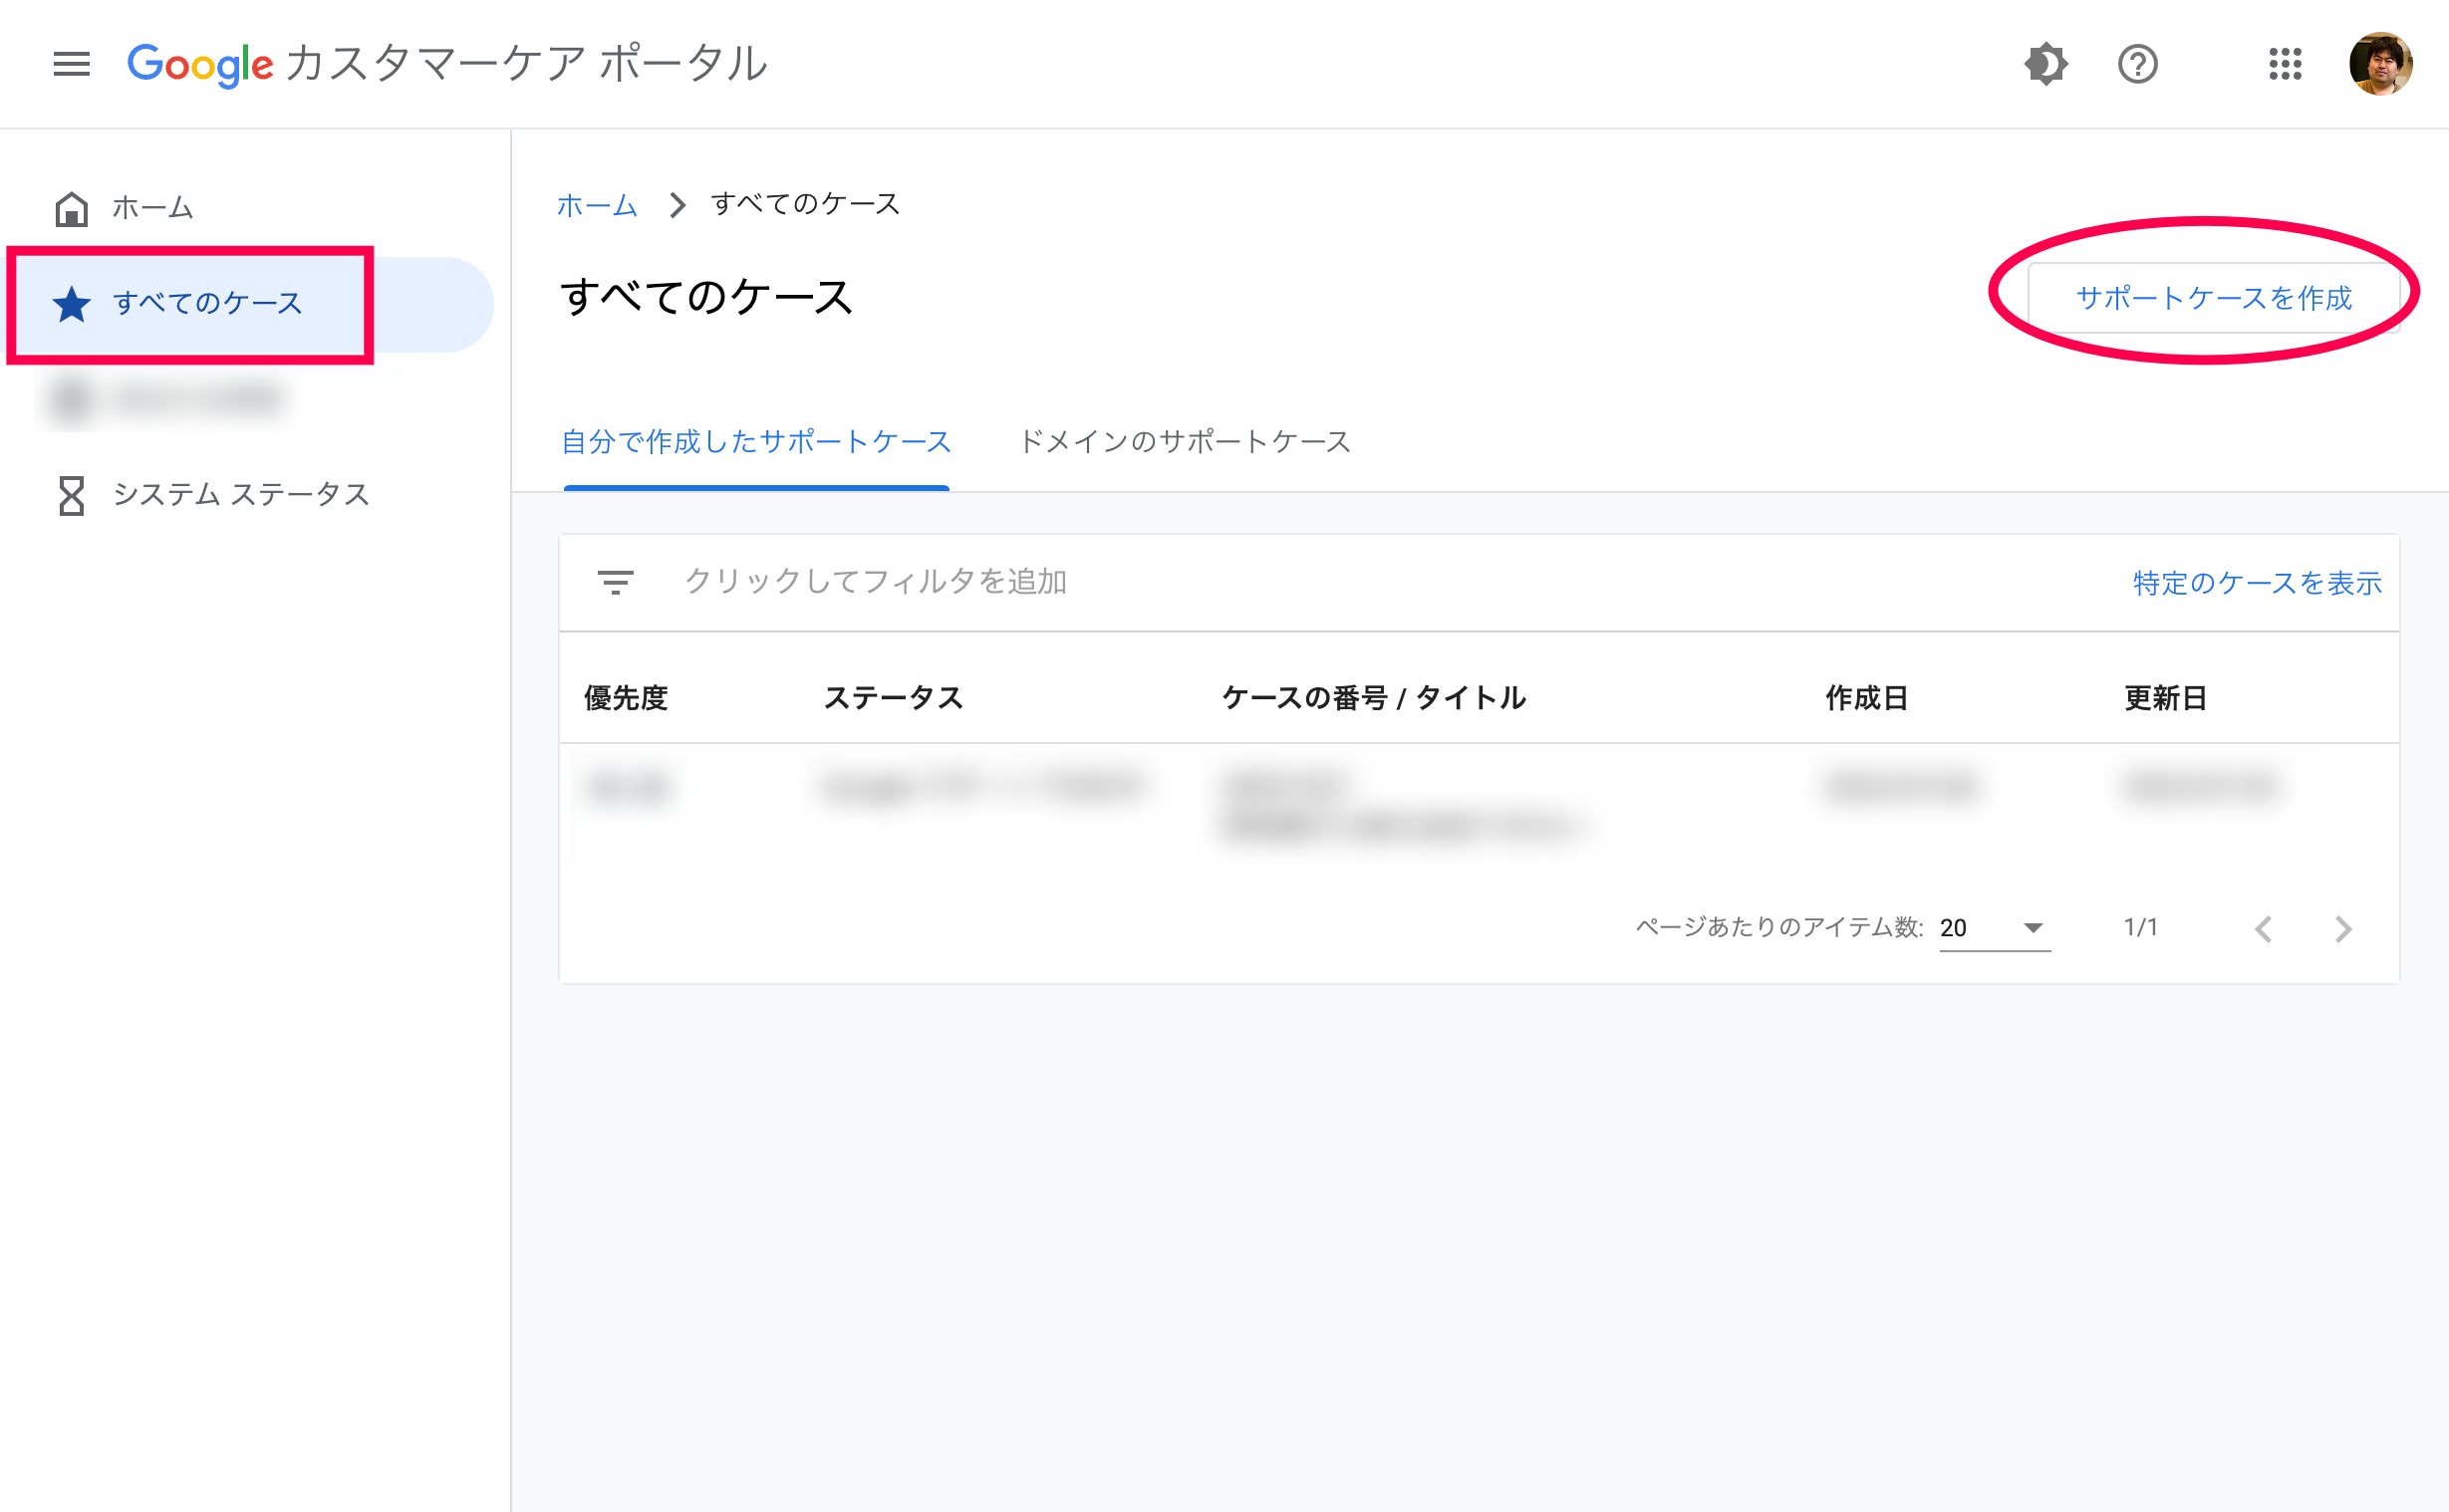Toggle dark theme brightness icon

(x=2046, y=64)
